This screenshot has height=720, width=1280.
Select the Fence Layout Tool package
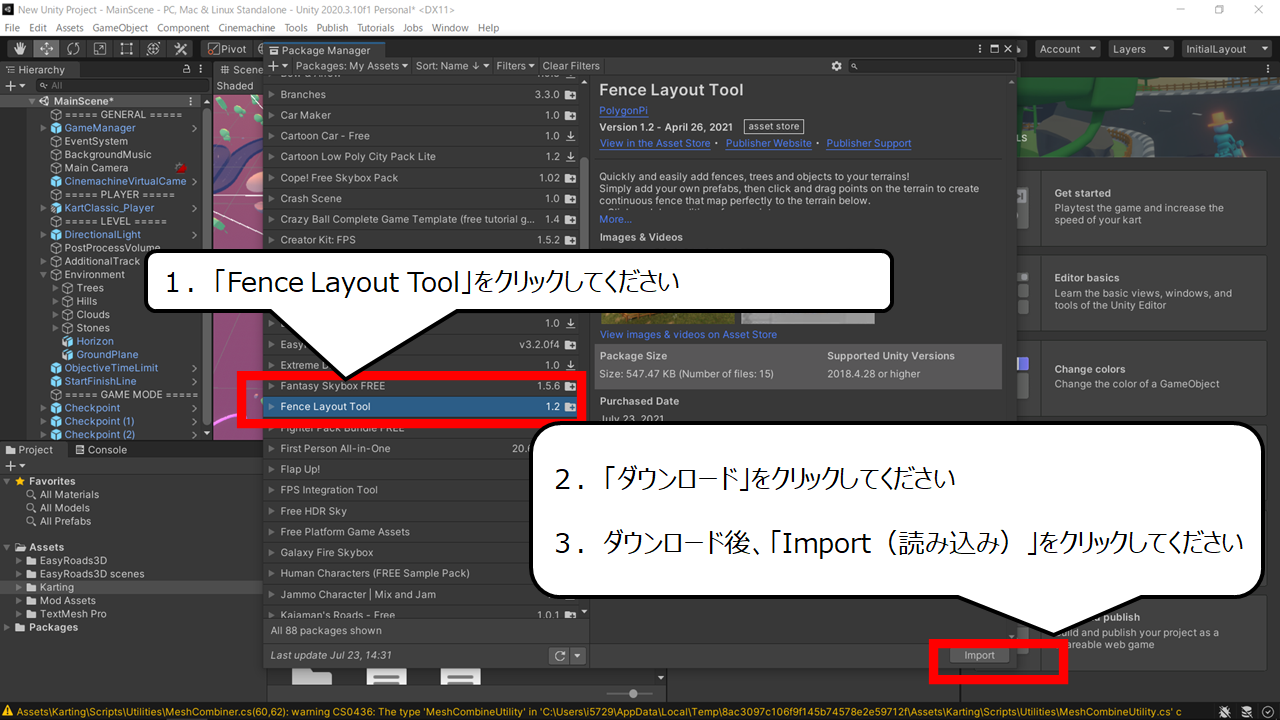click(421, 407)
